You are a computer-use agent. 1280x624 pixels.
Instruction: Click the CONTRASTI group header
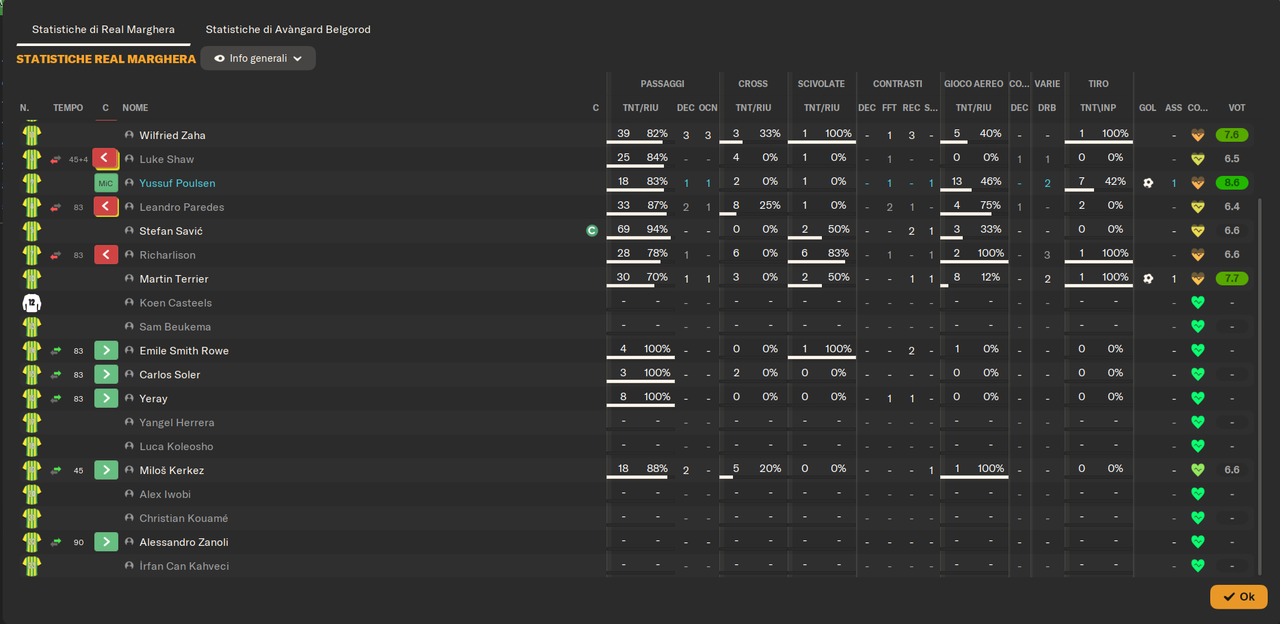point(897,84)
